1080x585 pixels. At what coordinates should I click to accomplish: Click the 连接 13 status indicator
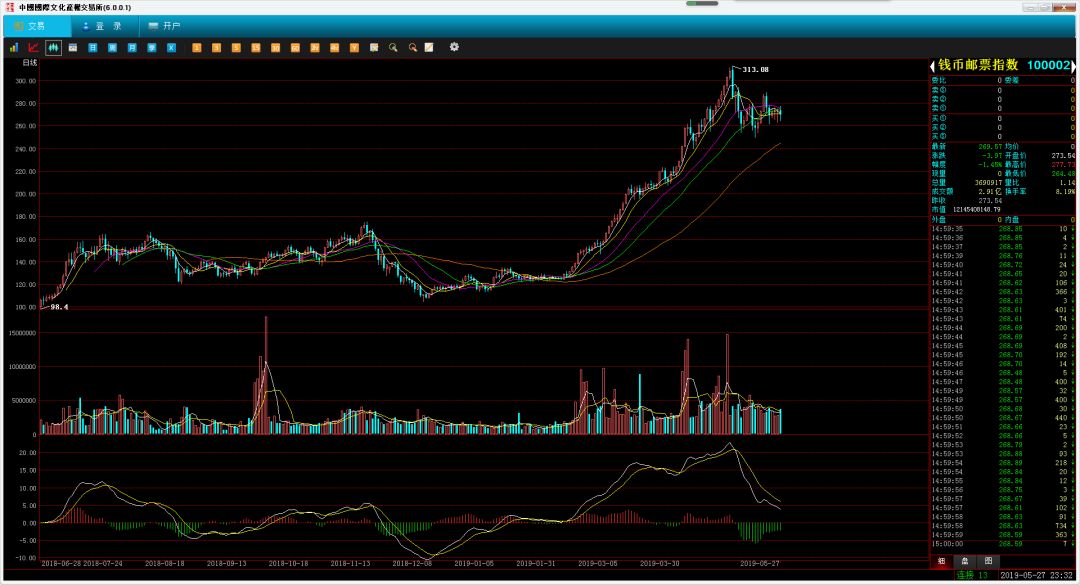pos(972,575)
